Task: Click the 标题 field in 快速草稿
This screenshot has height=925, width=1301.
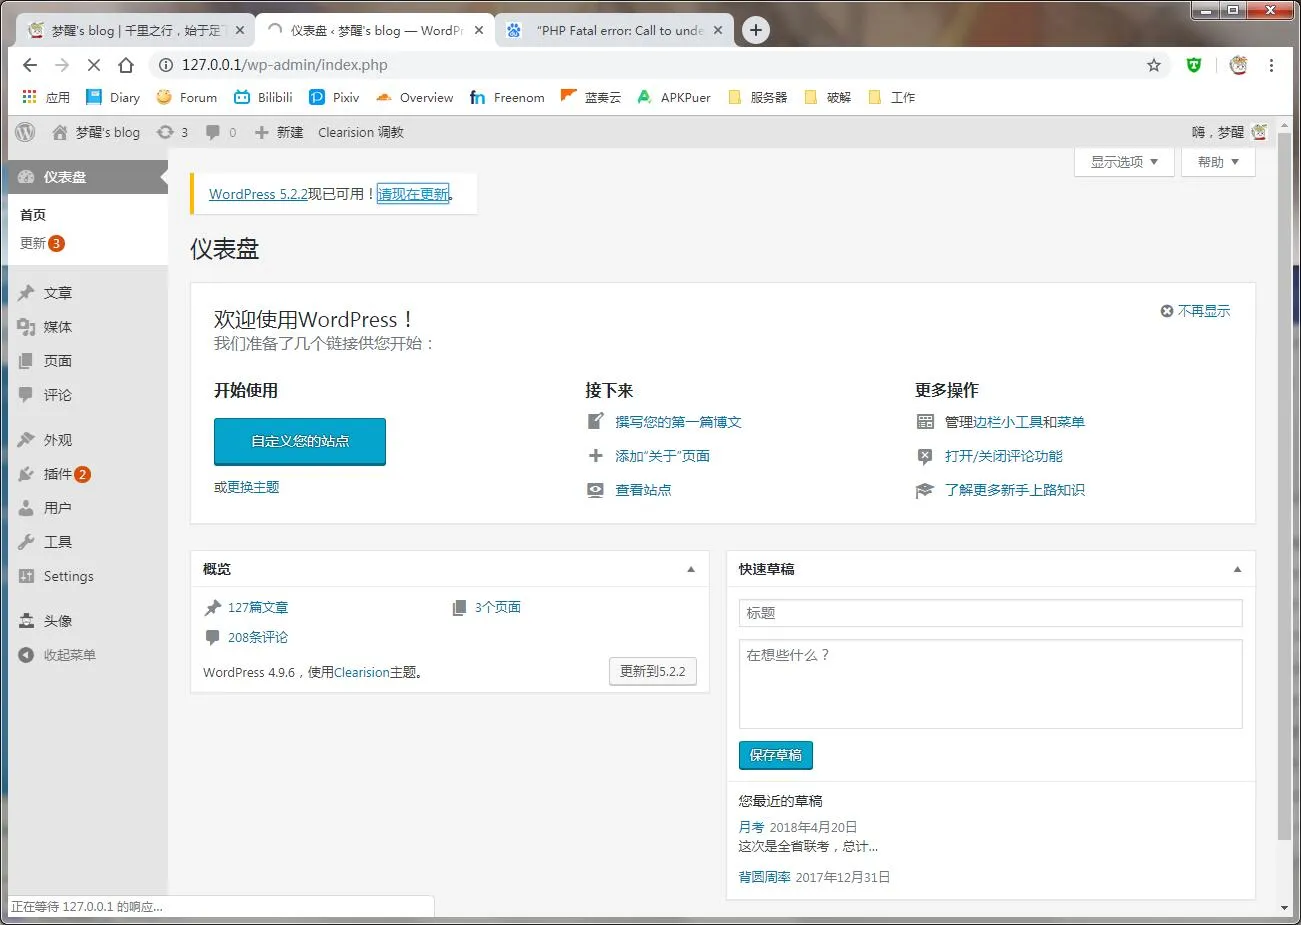Action: tap(990, 613)
